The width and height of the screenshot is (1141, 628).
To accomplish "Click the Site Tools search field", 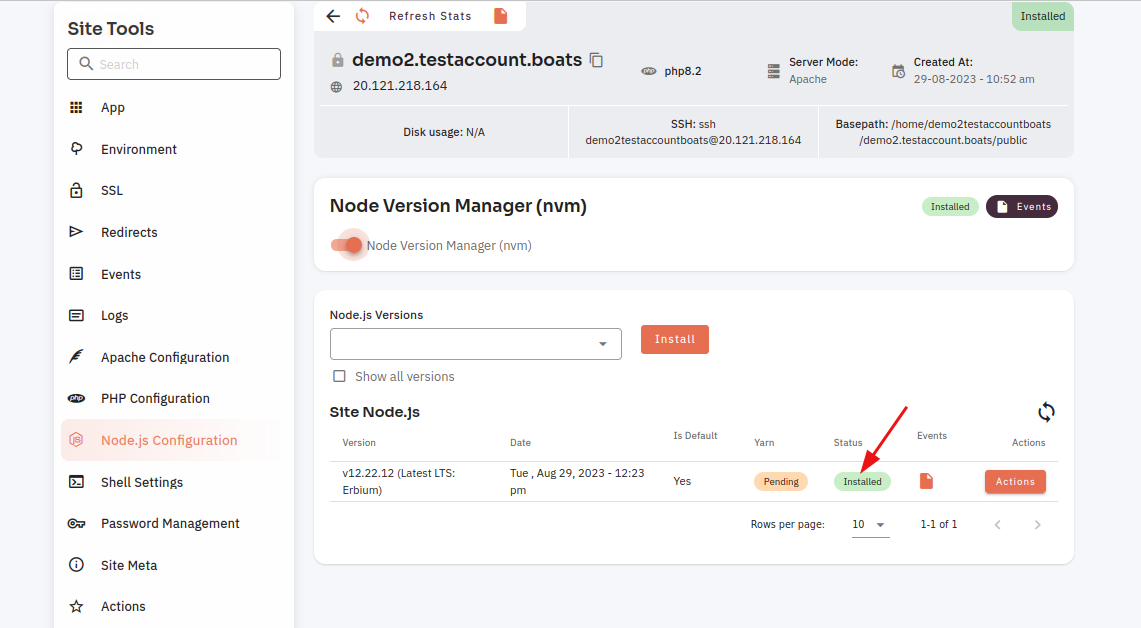I will pos(174,64).
